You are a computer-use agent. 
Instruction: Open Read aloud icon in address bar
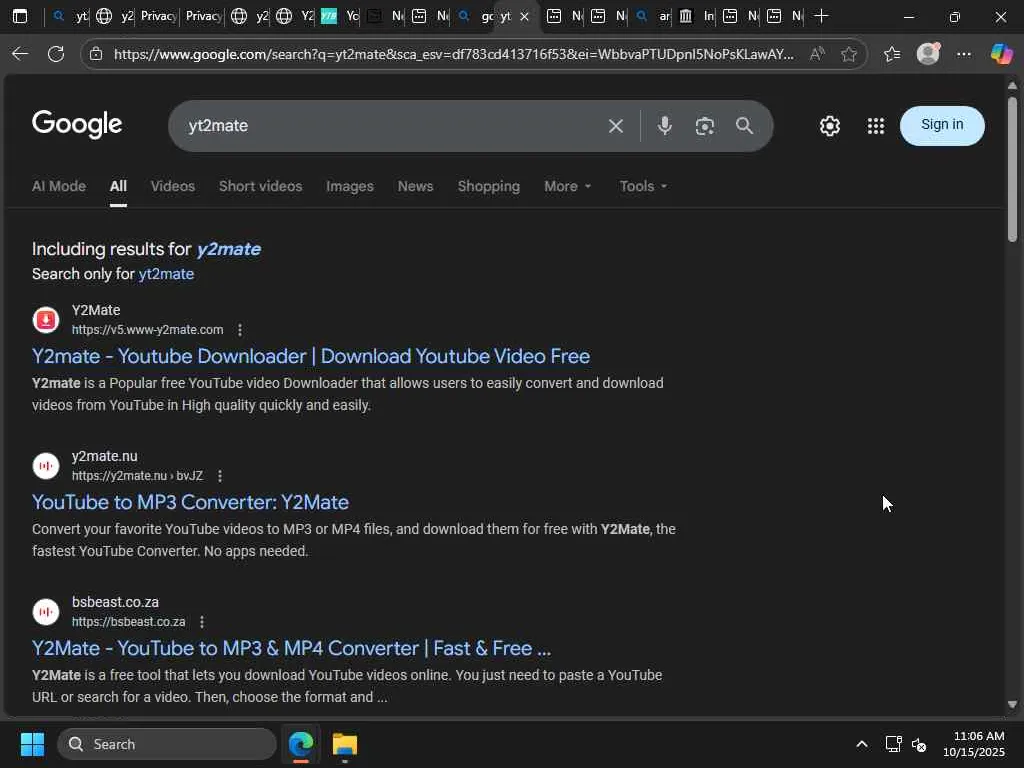coord(816,54)
